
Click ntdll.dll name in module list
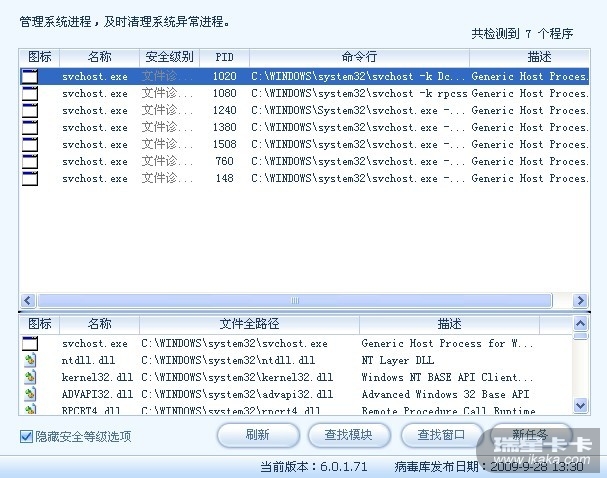(88, 360)
